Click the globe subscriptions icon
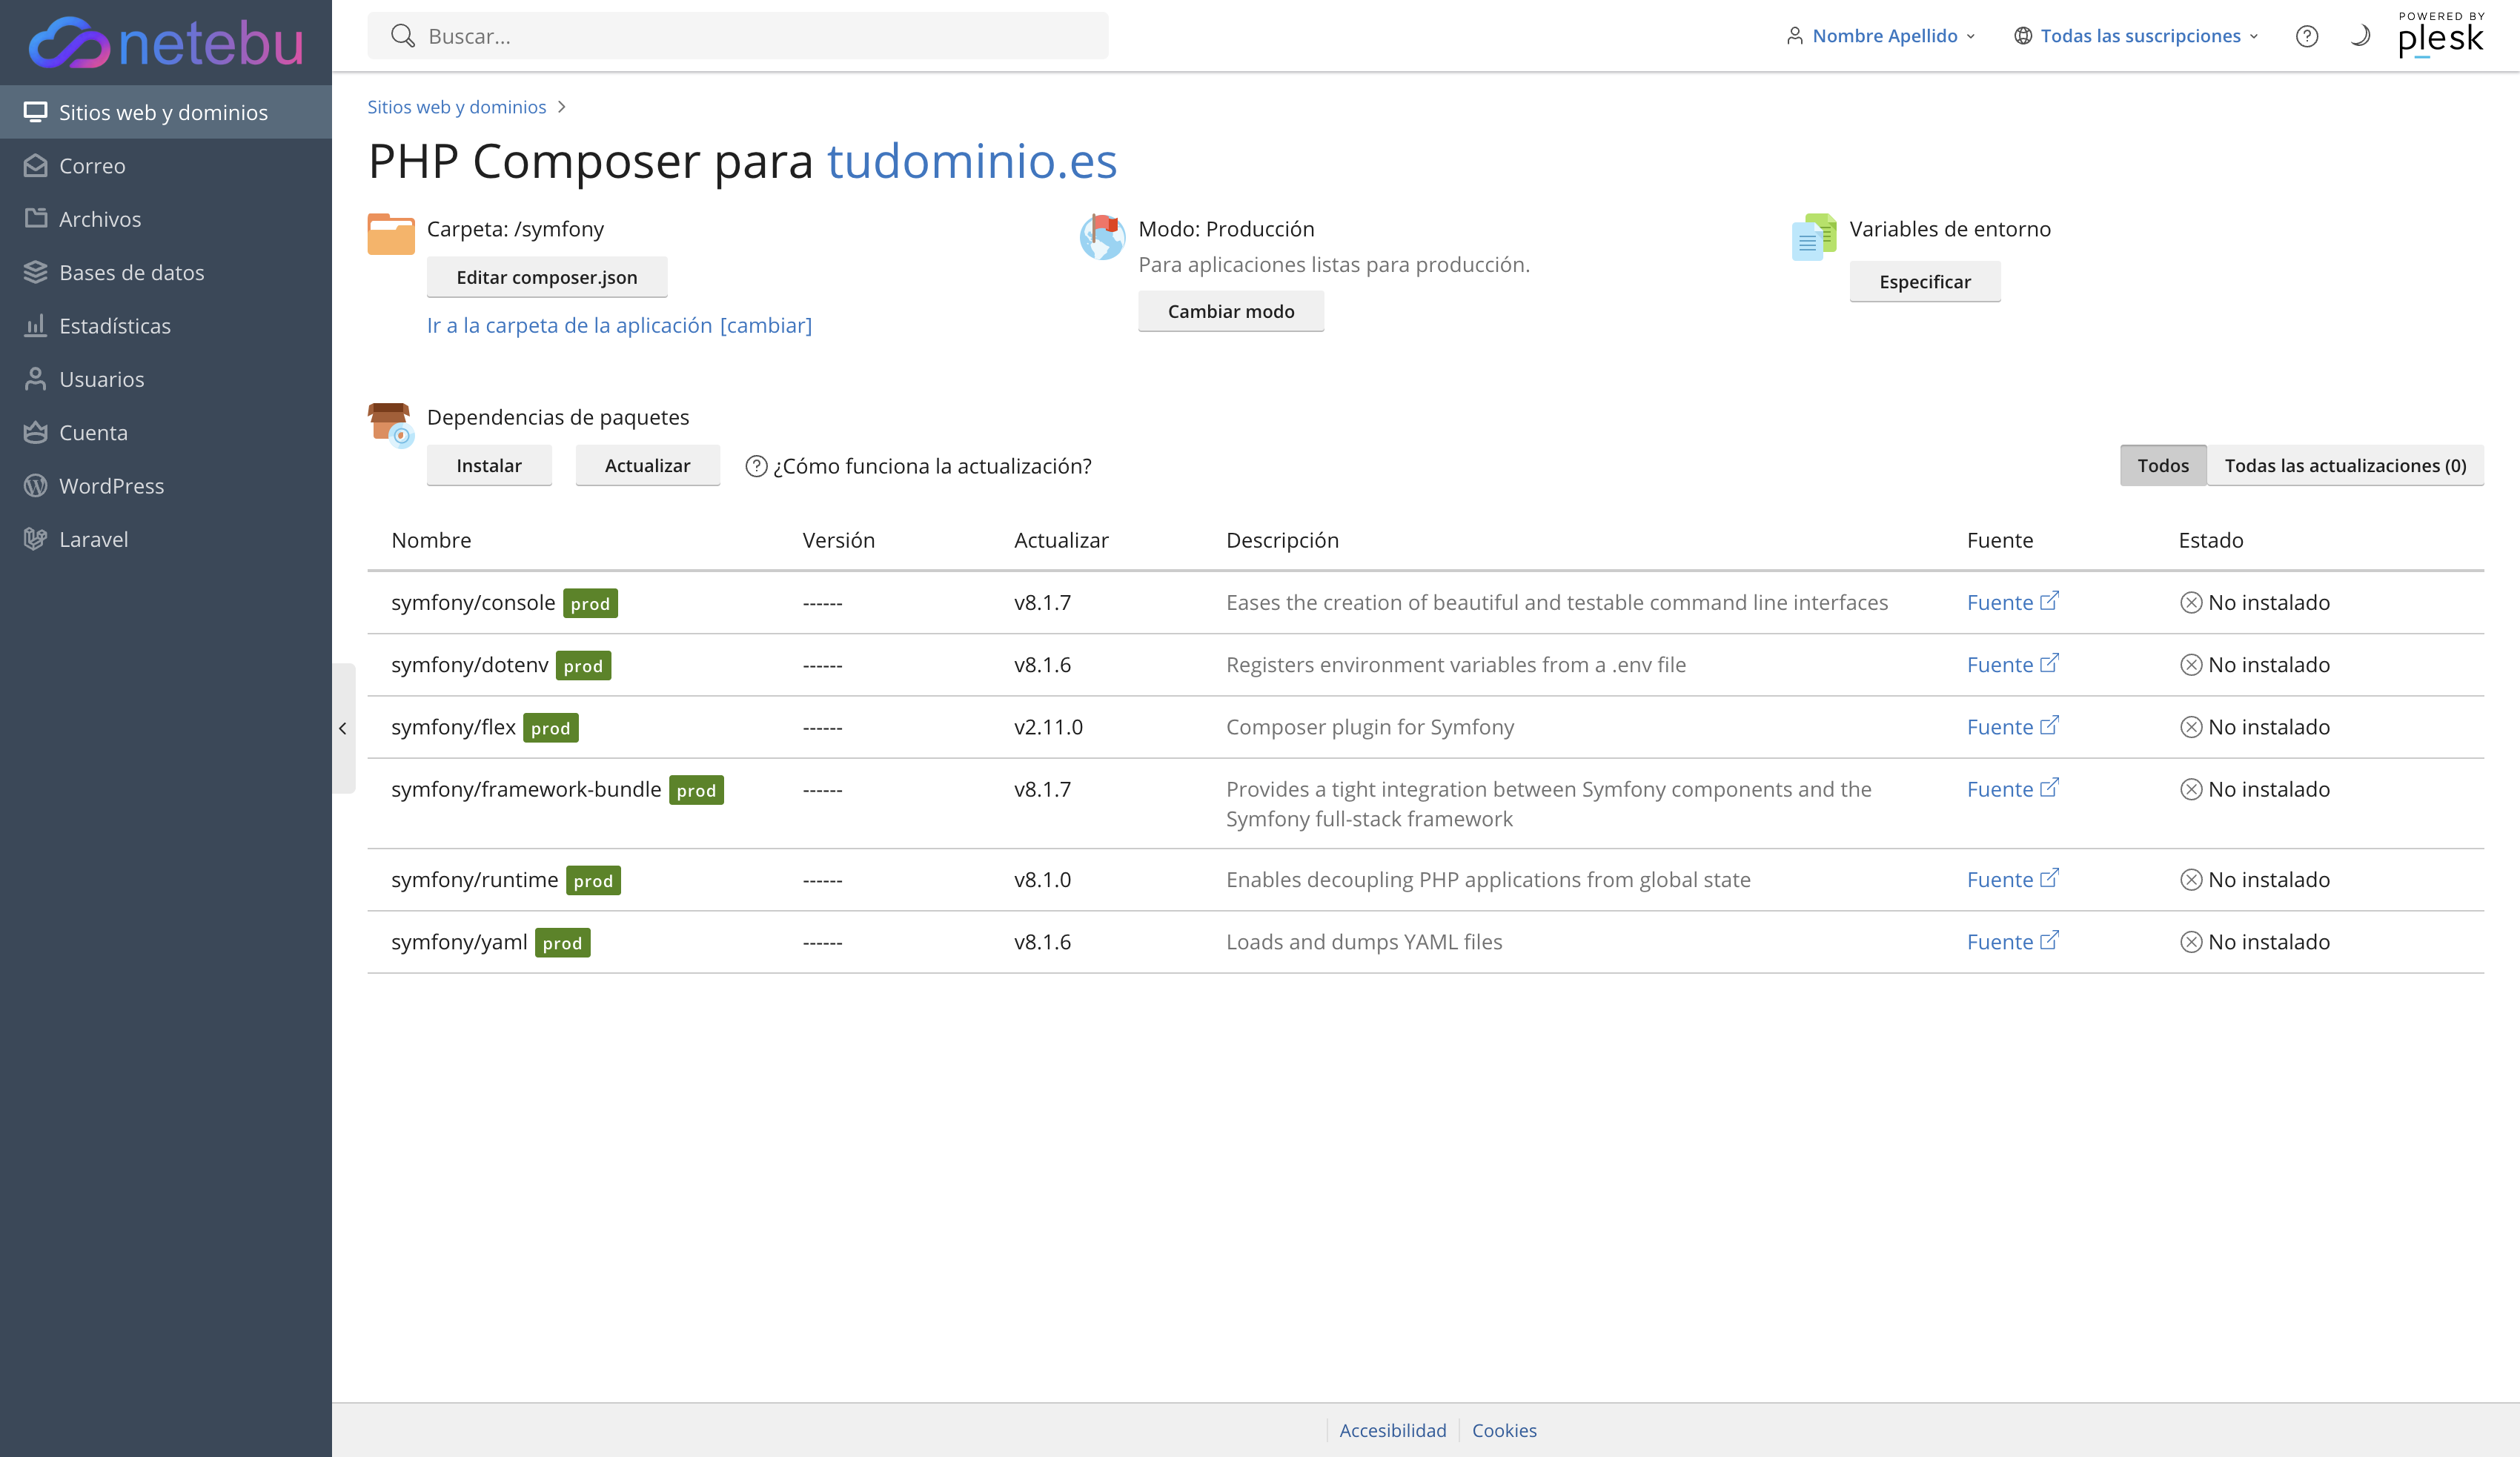Screen dimensions: 2520x1457 pyautogui.click(x=2022, y=36)
